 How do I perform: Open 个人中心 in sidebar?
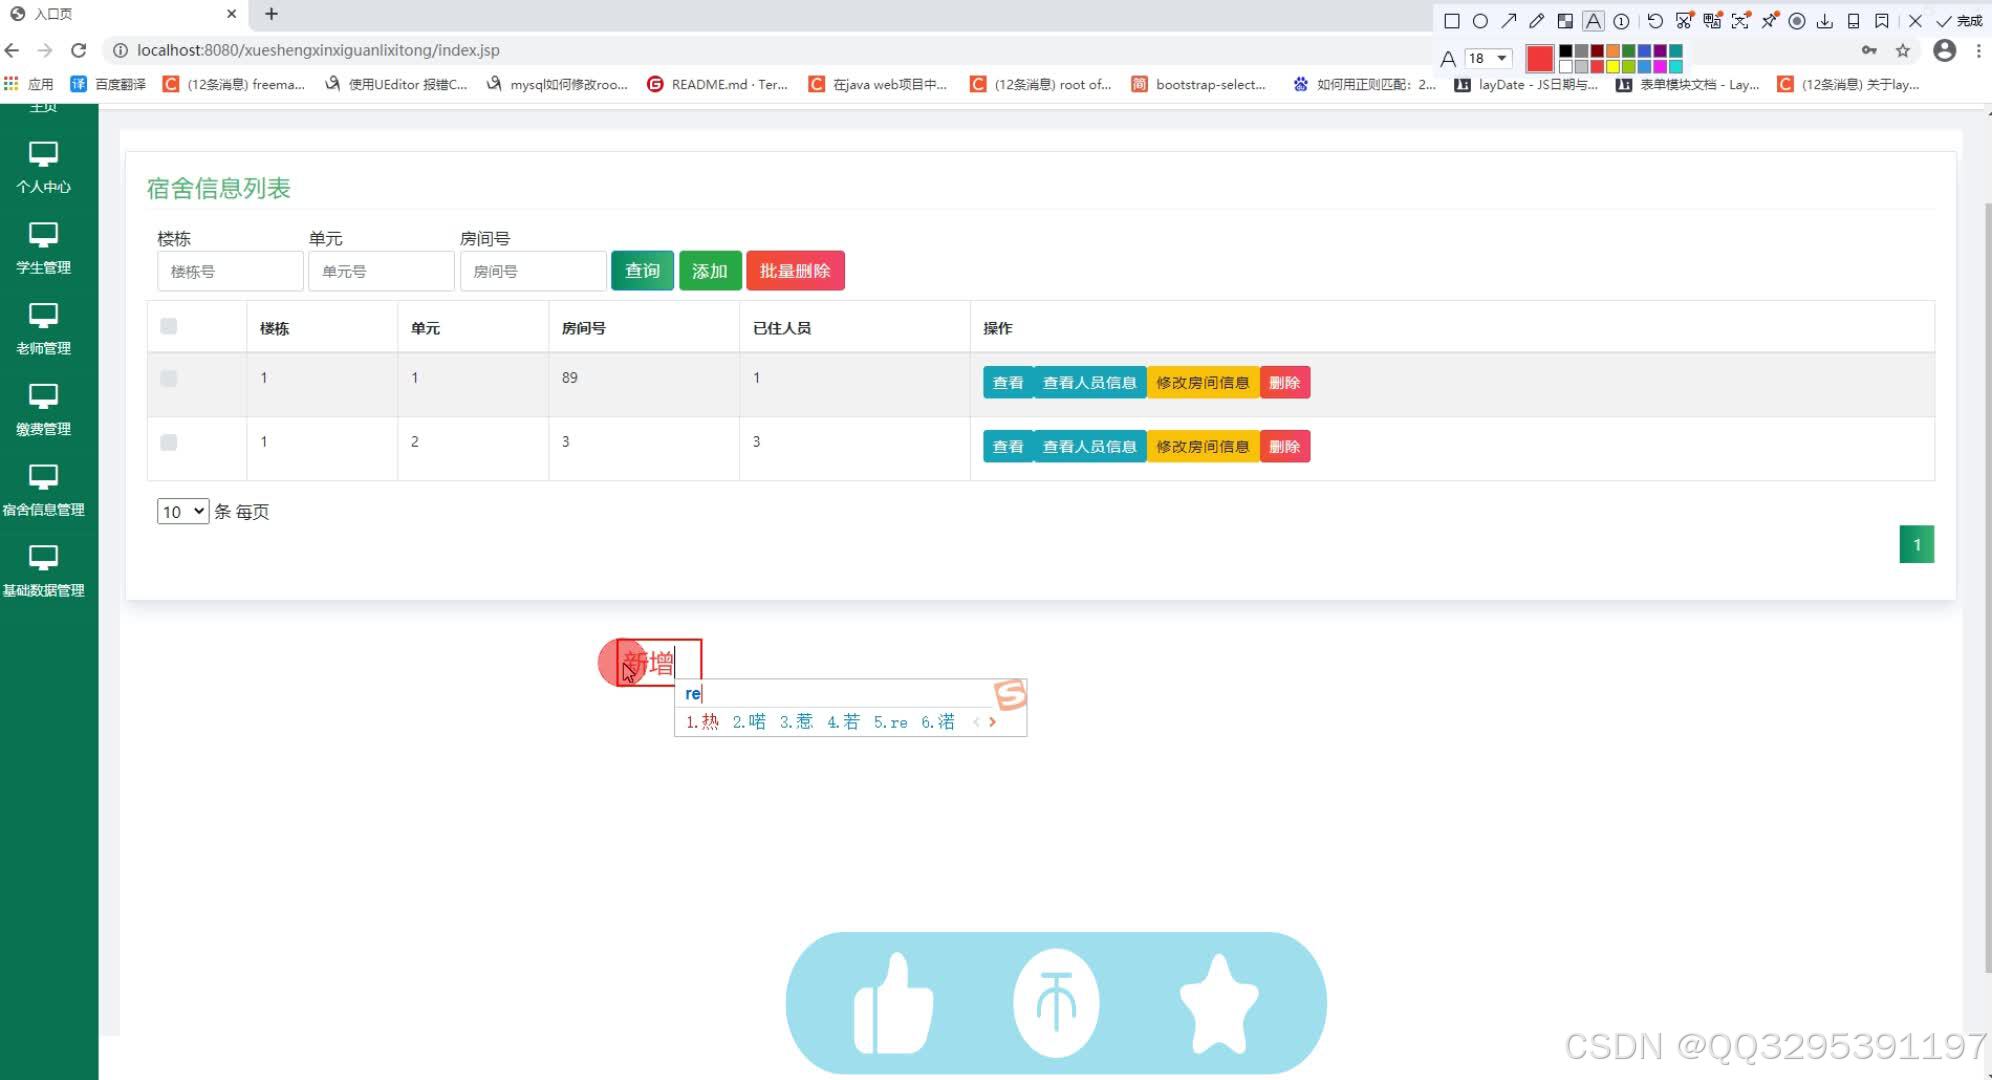click(43, 167)
